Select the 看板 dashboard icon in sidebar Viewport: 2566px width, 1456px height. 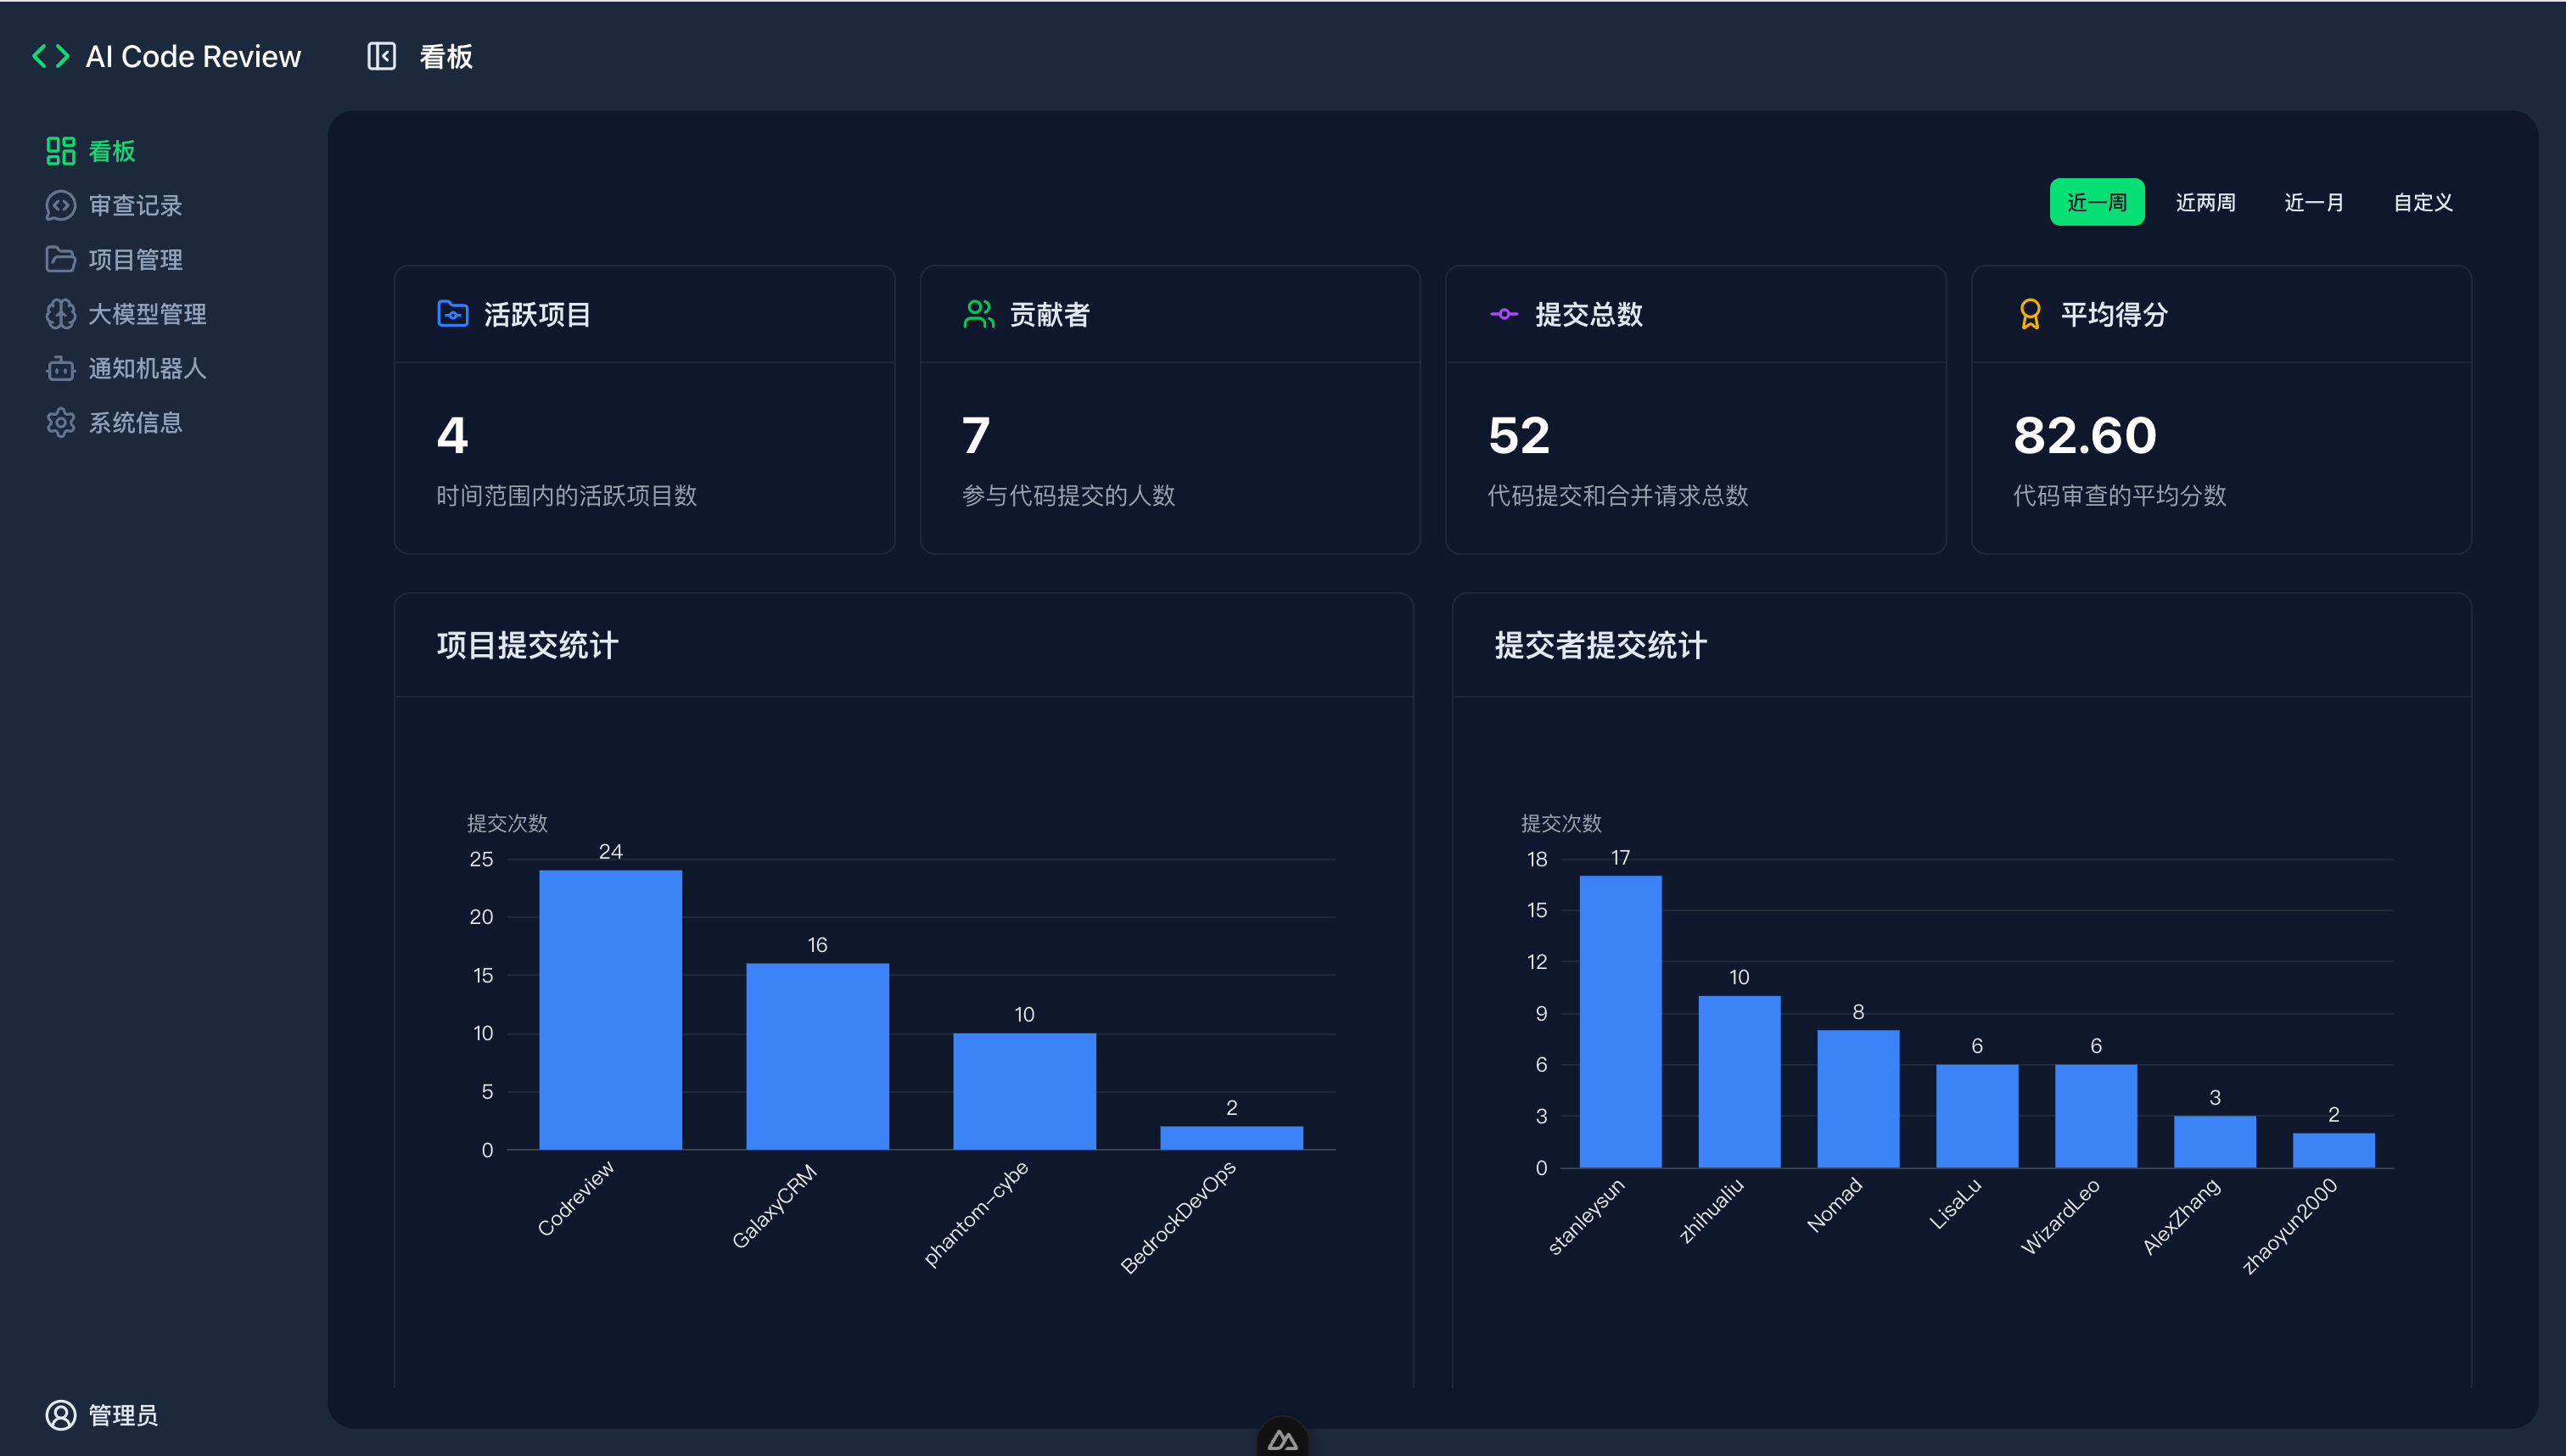[x=60, y=151]
